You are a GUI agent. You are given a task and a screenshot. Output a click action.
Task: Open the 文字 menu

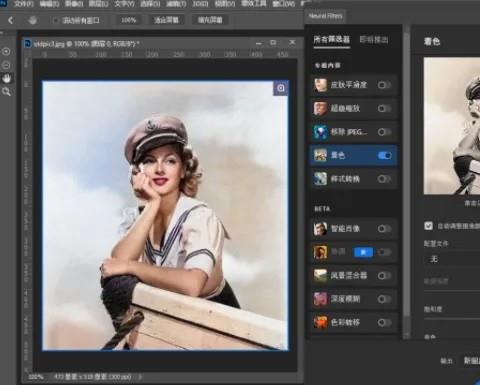click(x=124, y=4)
